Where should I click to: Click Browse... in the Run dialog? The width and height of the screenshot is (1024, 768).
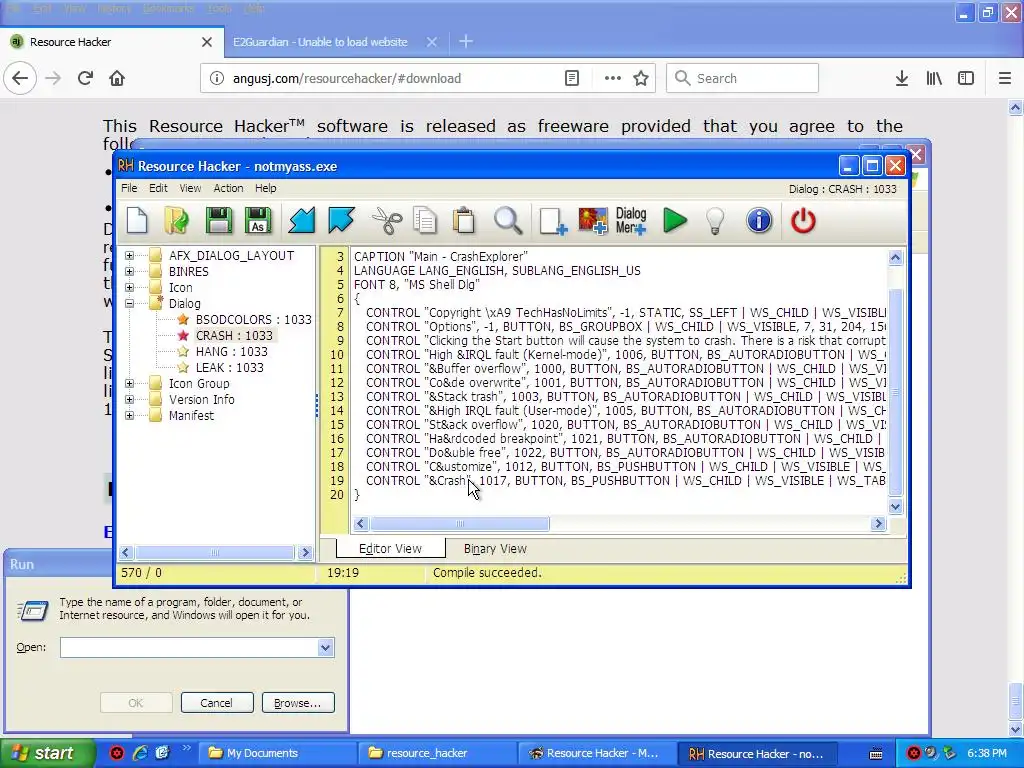[298, 703]
